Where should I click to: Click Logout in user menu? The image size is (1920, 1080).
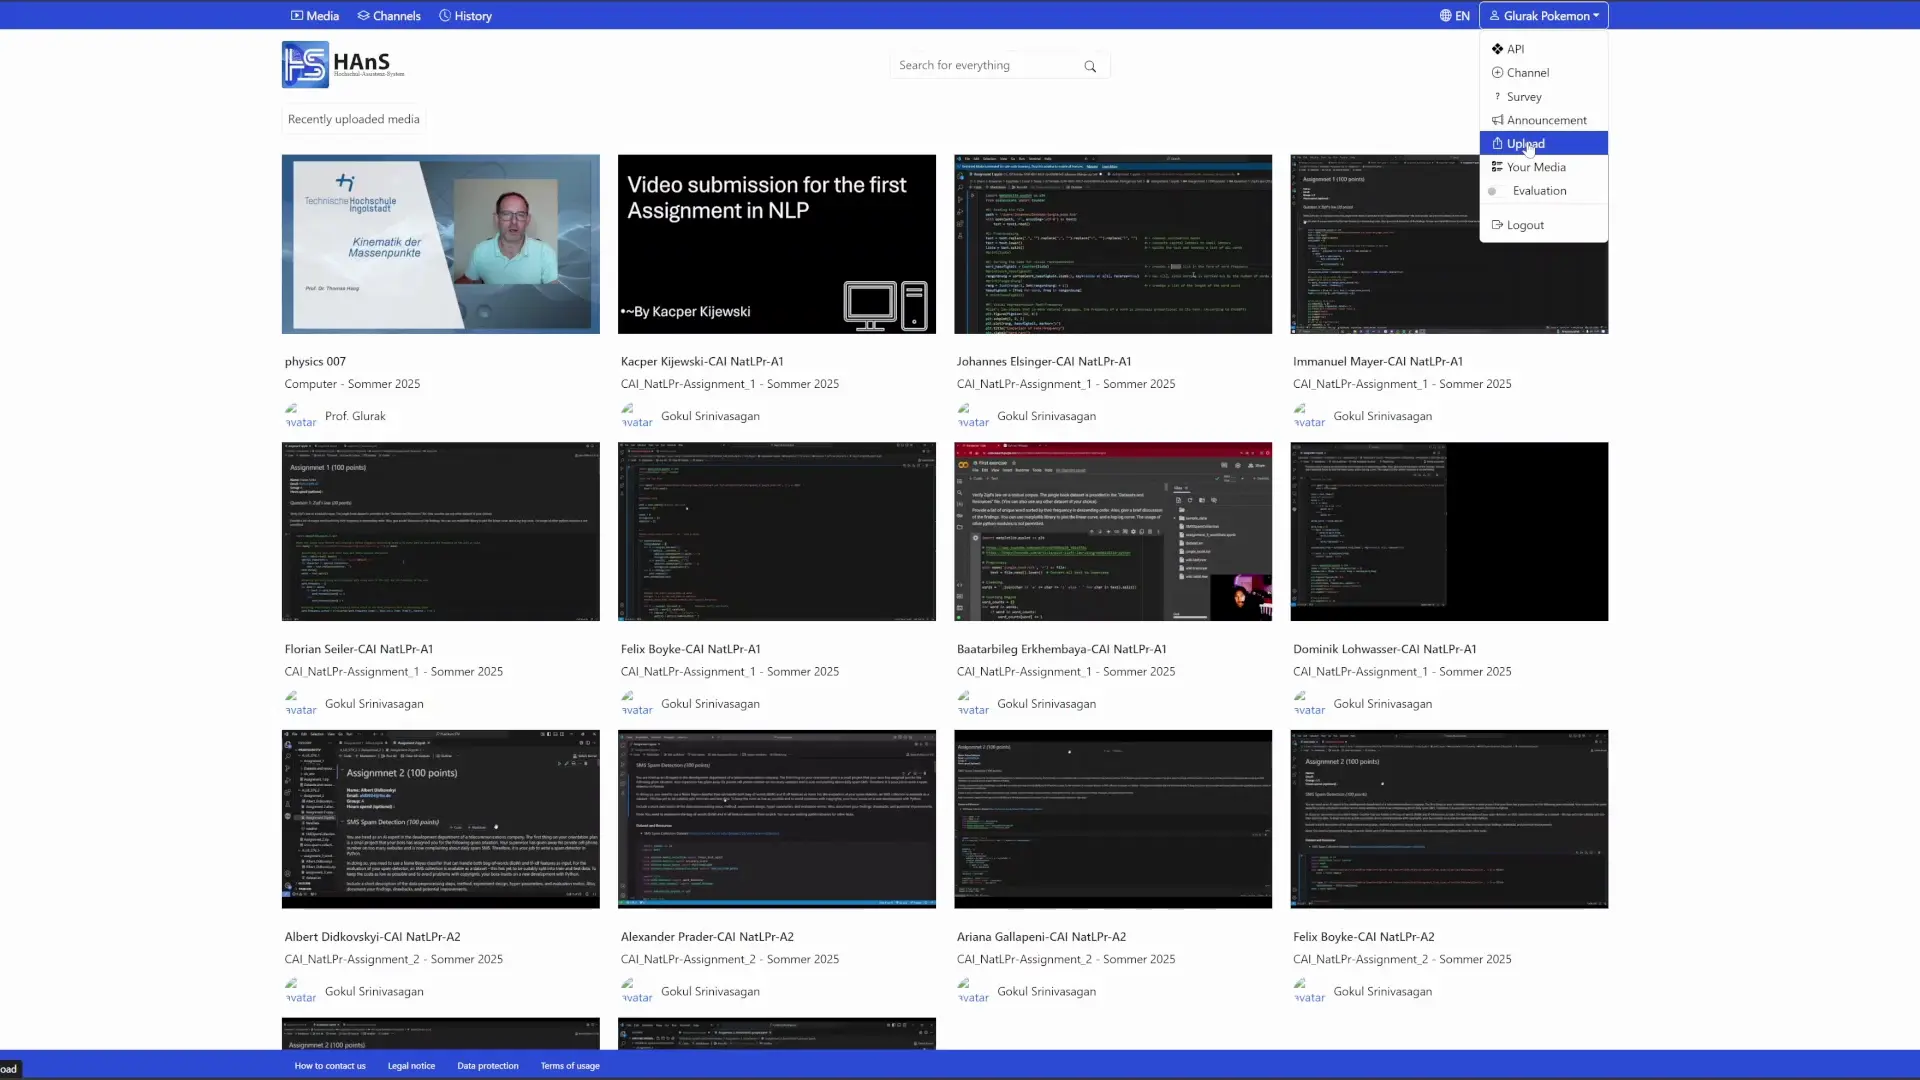pyautogui.click(x=1524, y=225)
